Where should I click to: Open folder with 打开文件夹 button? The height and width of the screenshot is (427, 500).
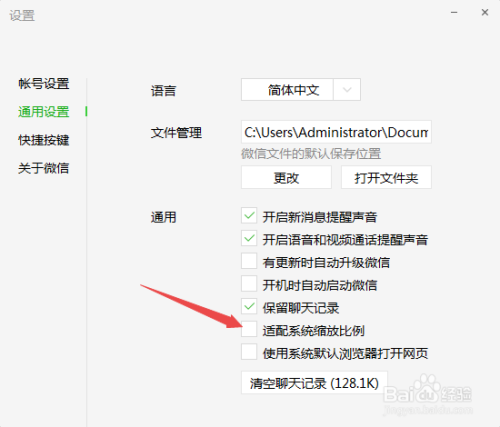click(x=386, y=178)
